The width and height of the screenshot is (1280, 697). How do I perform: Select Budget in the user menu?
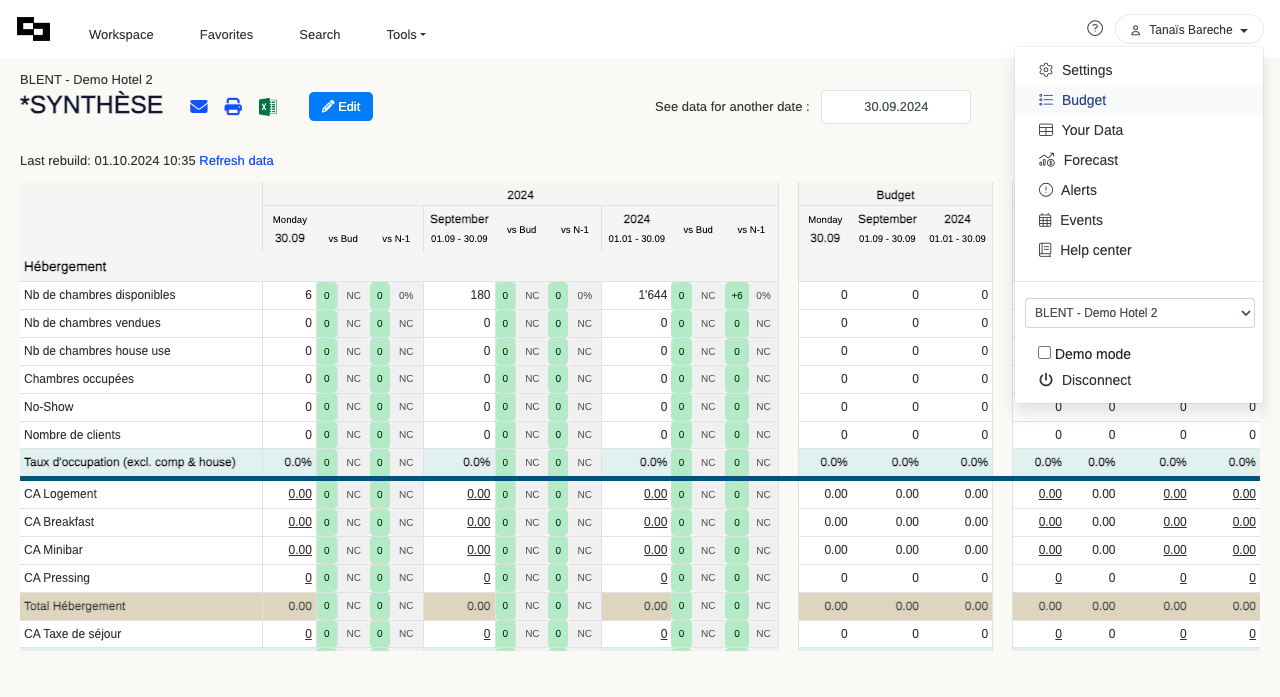[1083, 100]
